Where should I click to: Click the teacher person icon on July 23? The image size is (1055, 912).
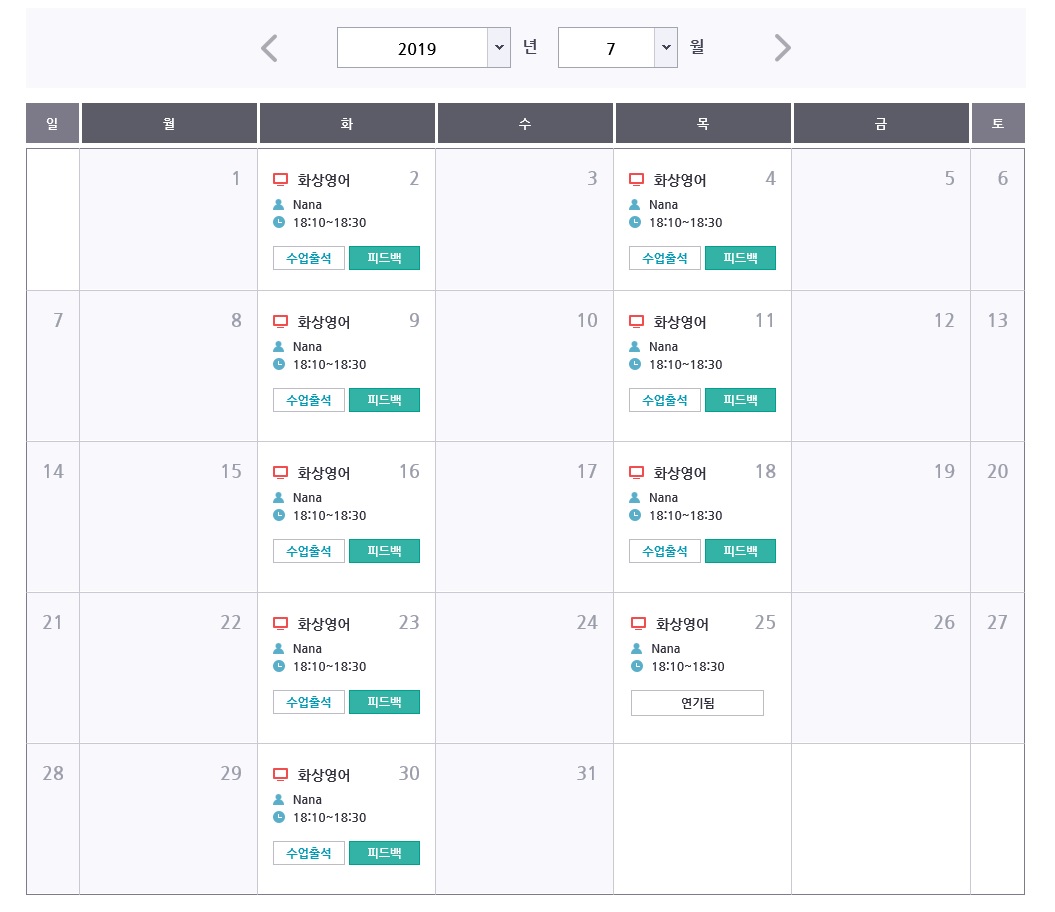[x=280, y=649]
